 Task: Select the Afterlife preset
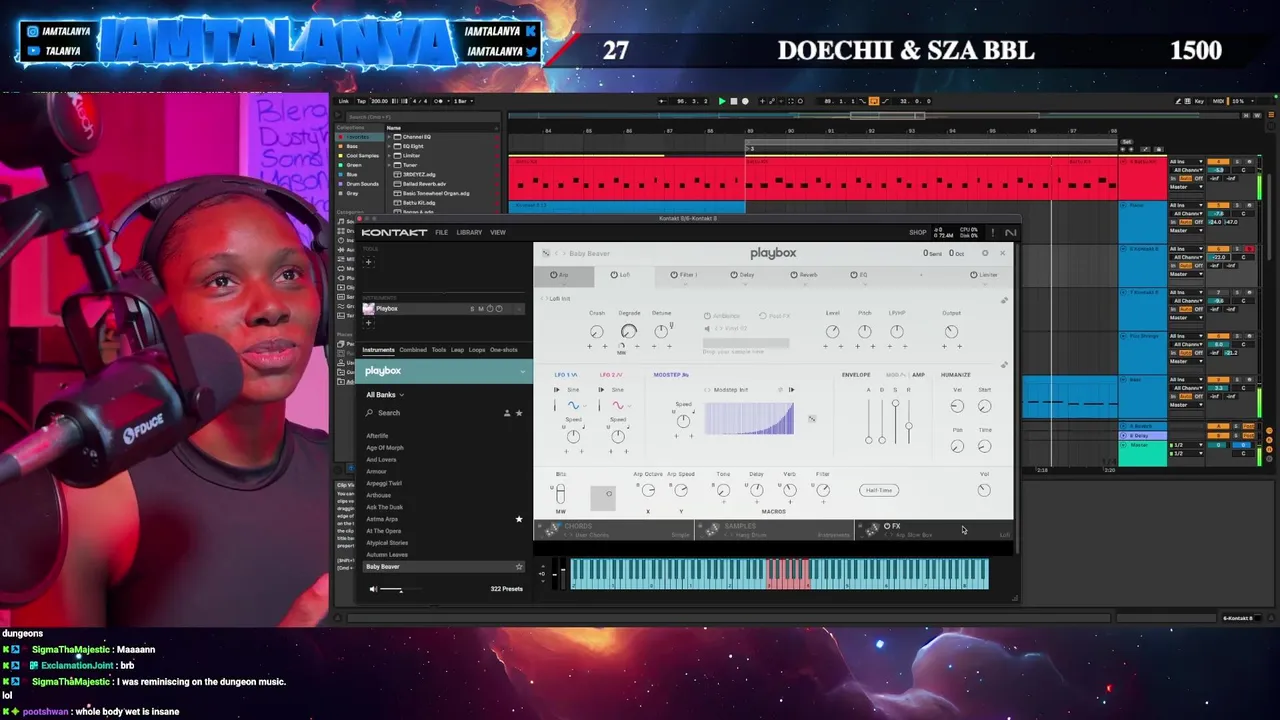pyautogui.click(x=377, y=436)
